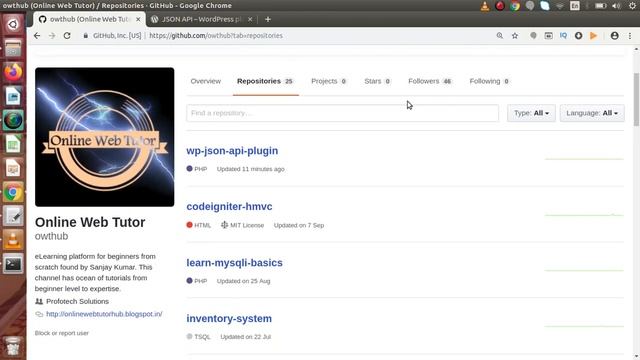Image resolution: width=640 pixels, height=360 pixels.
Task: Reload the GitHub page
Action: [67, 36]
